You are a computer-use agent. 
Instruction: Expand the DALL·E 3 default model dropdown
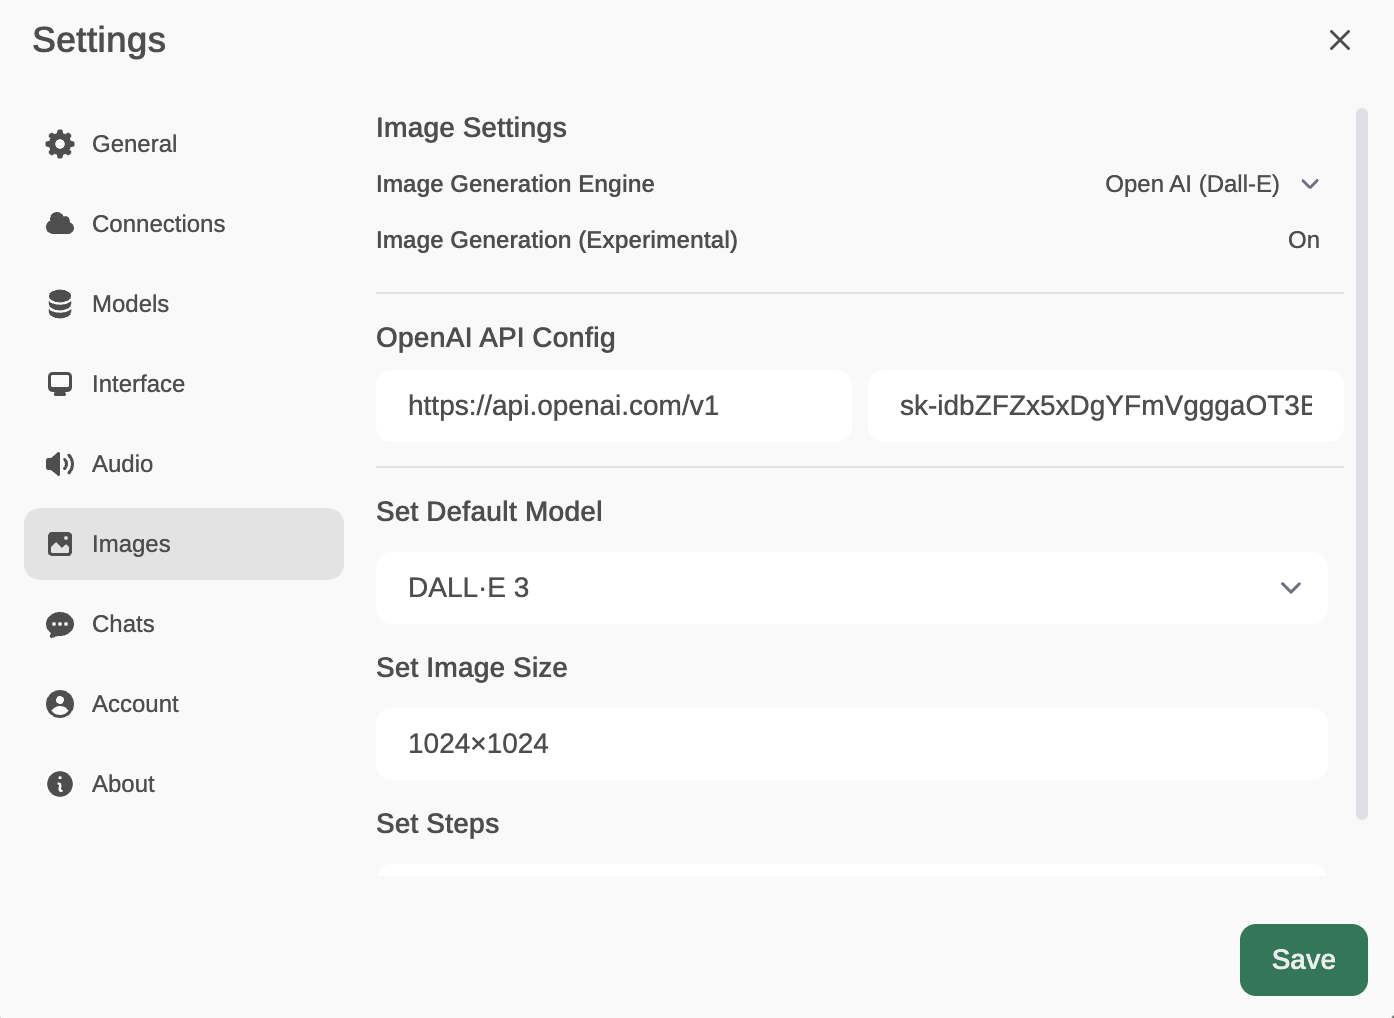(852, 588)
